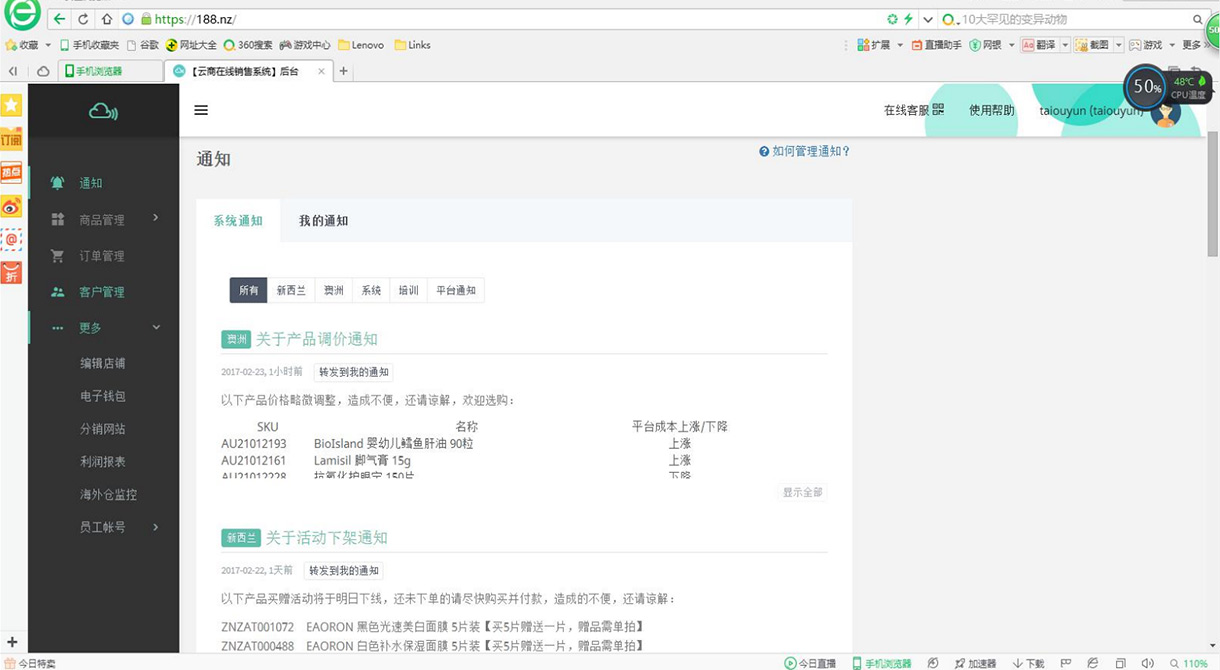Open the 网银 dropdown arrow
Viewport: 1220px width, 670px height.
[1011, 45]
